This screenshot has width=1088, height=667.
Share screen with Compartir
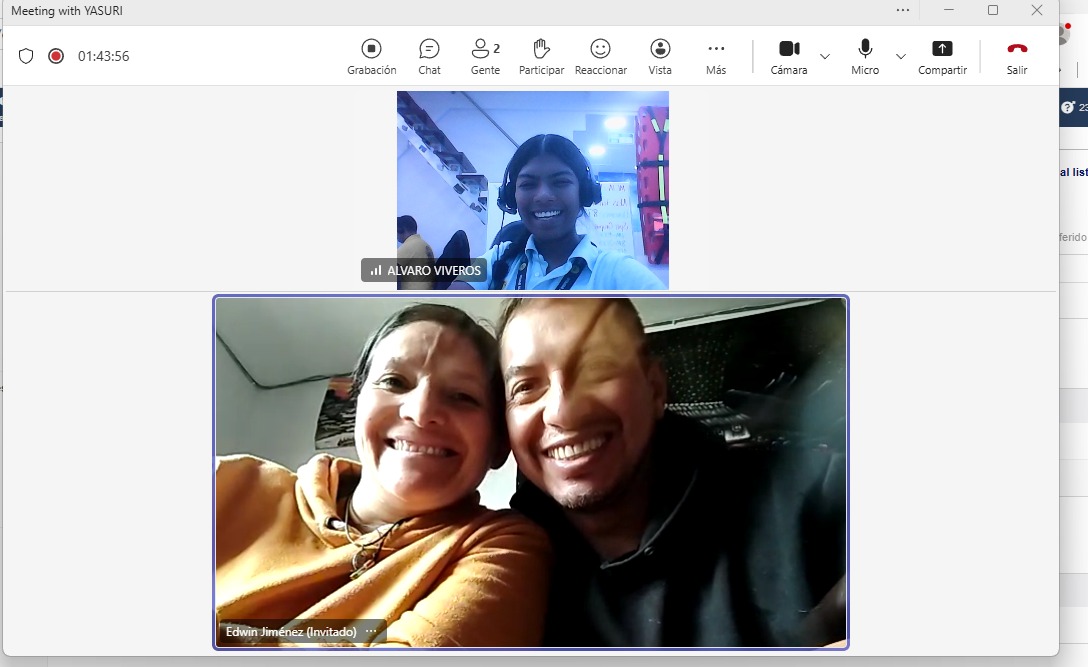point(942,56)
